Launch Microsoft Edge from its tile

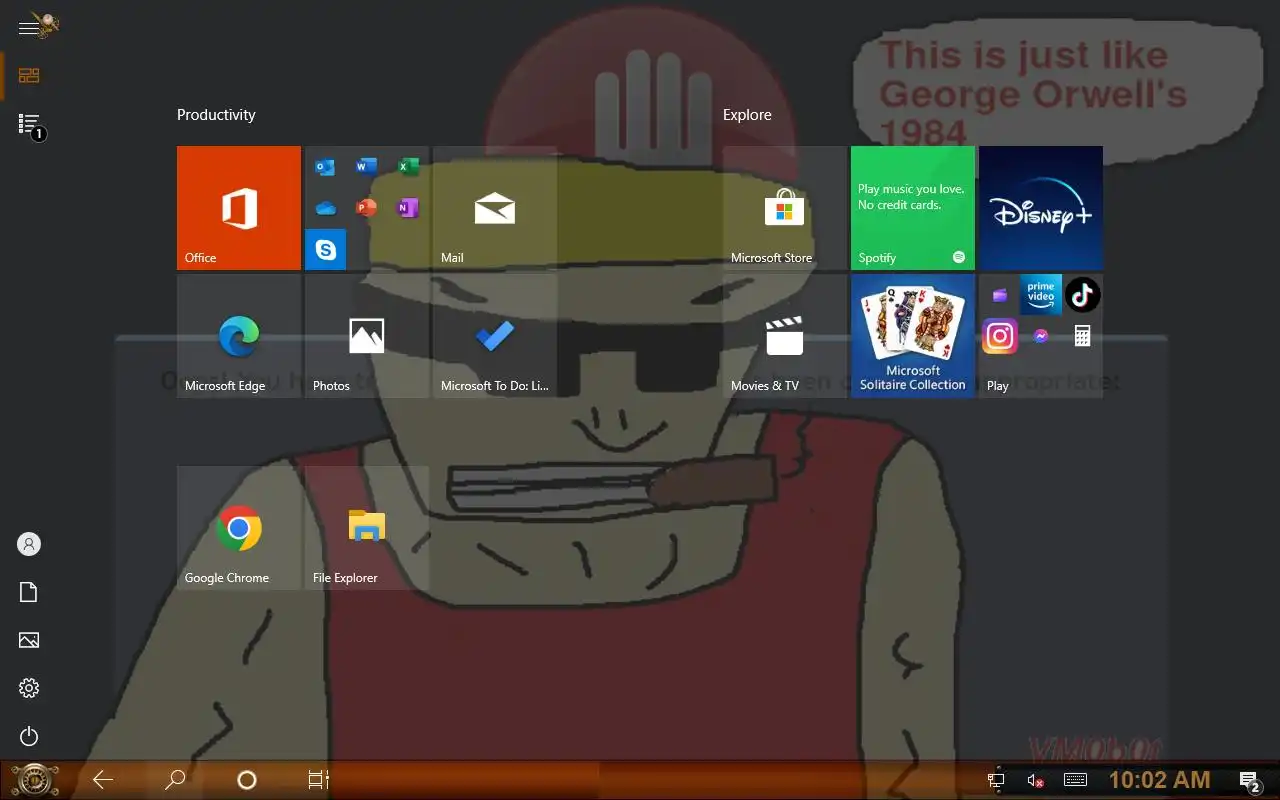[x=239, y=336]
